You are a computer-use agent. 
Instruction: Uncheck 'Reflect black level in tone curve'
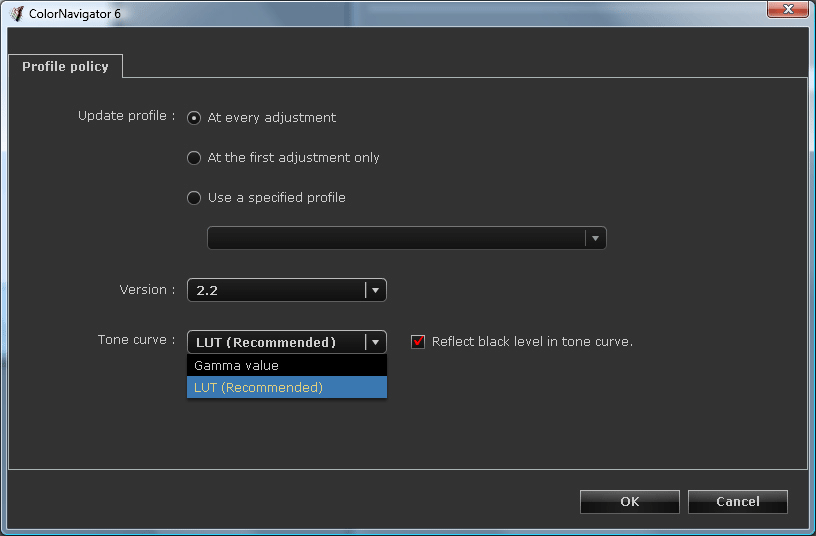tap(418, 341)
